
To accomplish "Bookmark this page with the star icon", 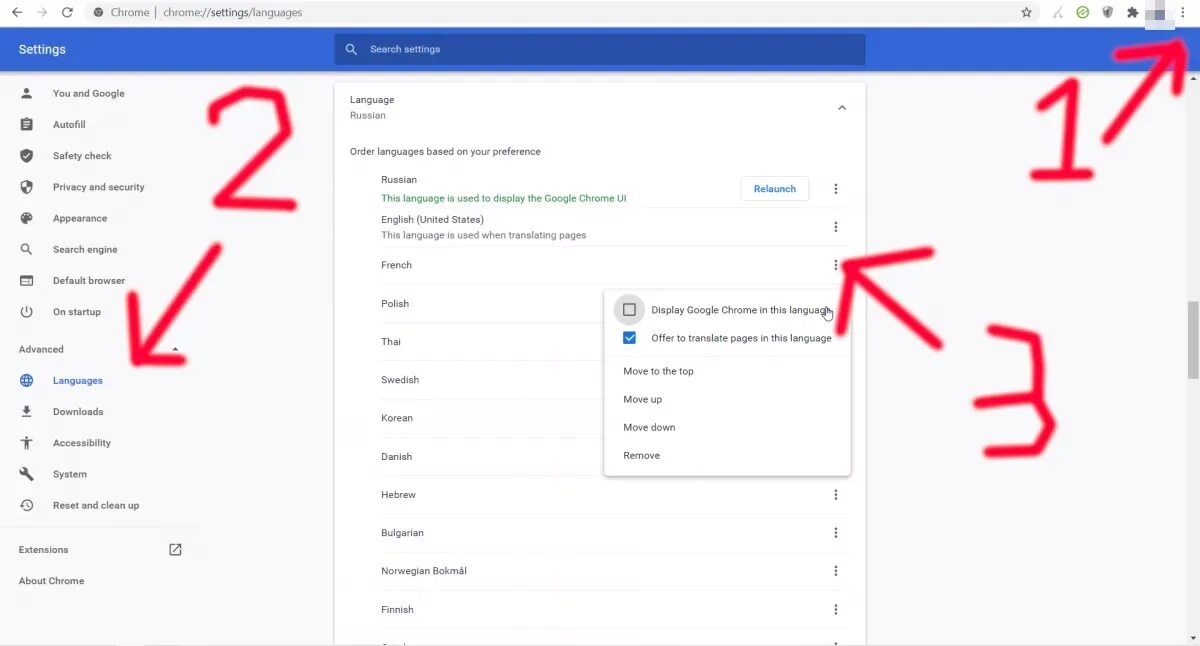I will (1026, 13).
